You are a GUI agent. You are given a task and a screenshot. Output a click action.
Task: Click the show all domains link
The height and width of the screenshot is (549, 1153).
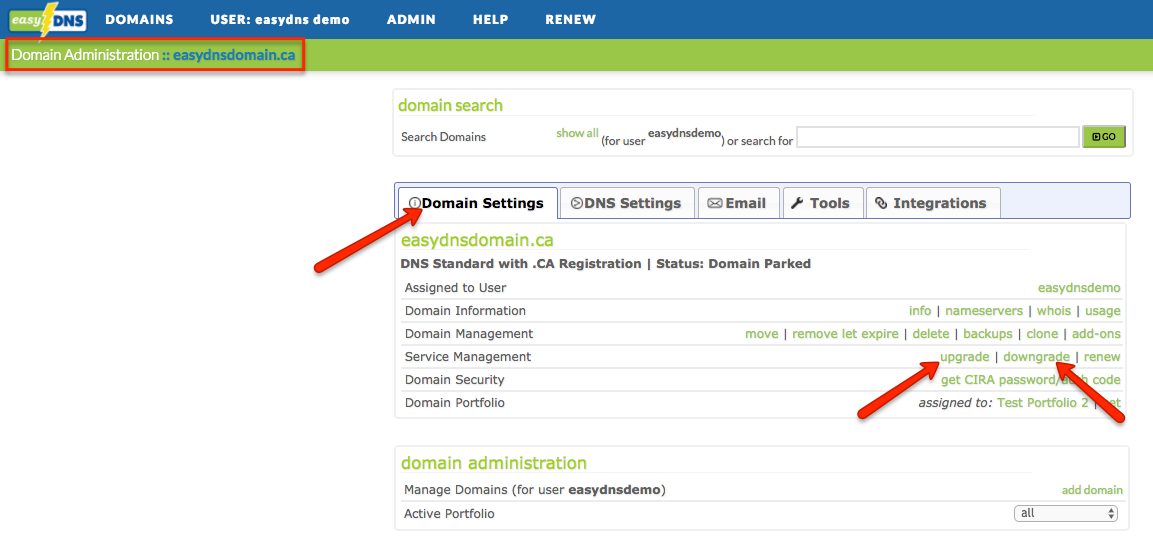(x=577, y=133)
